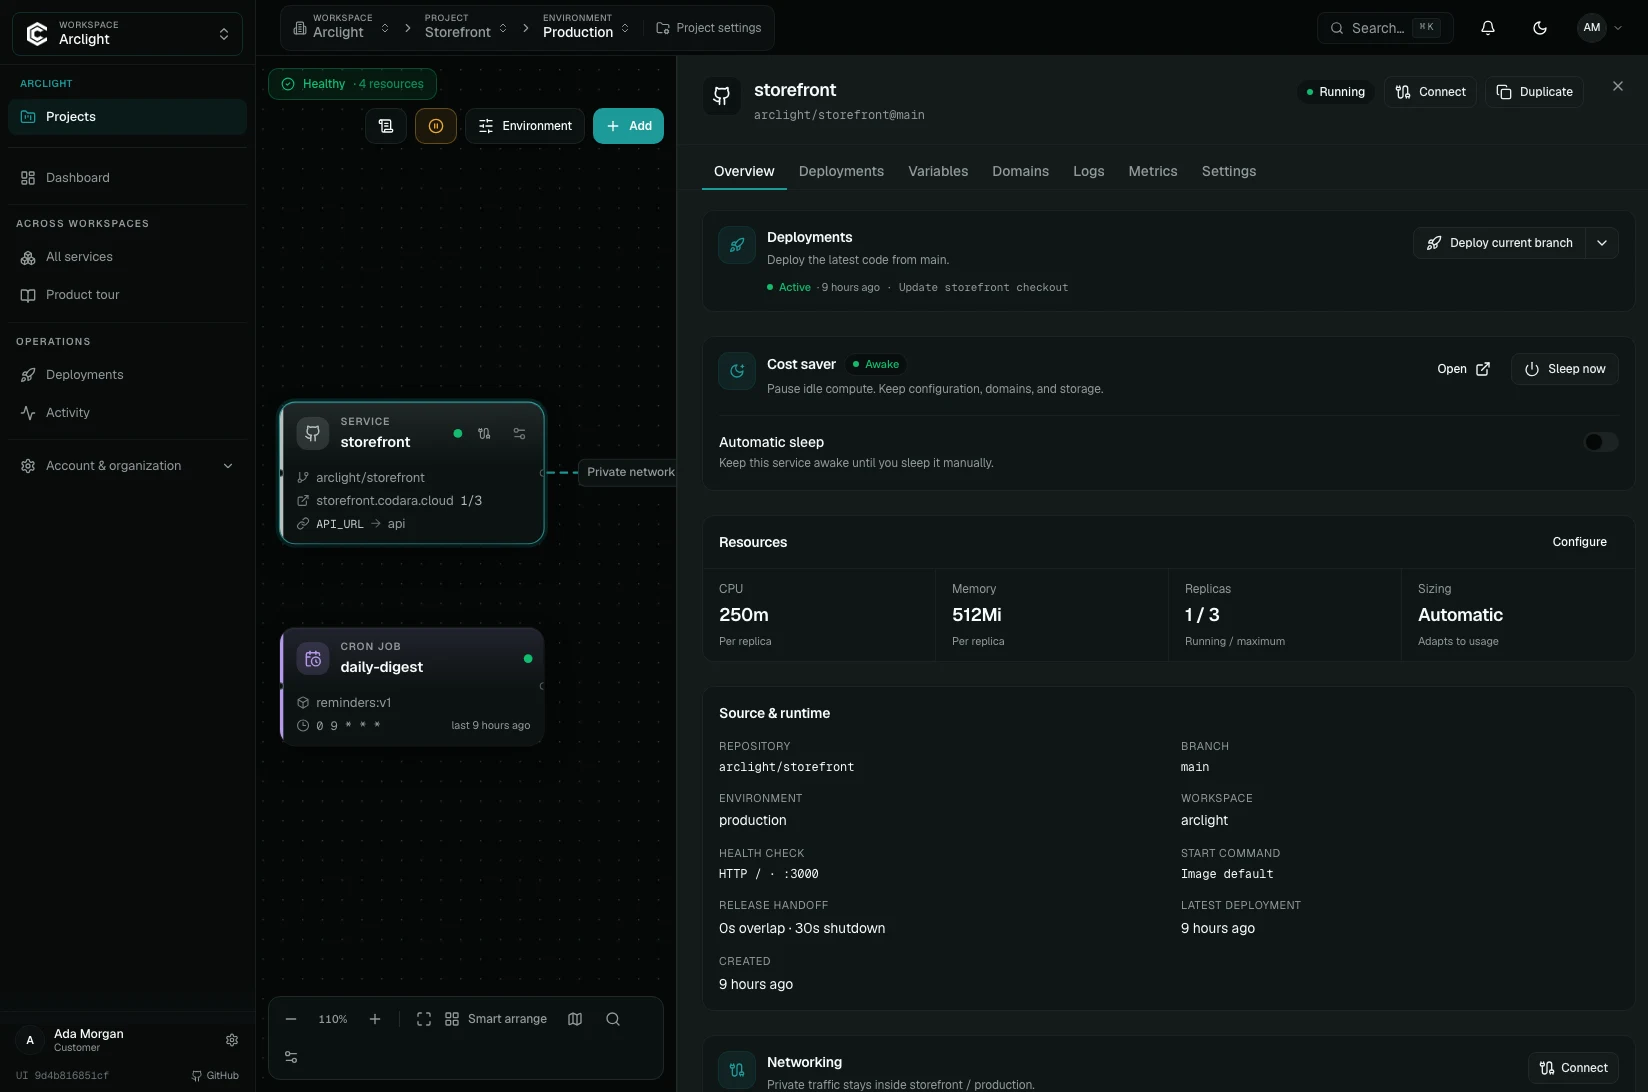The image size is (1648, 1092).
Task: Open canvas filter sliders icon
Action: [x=291, y=1057]
